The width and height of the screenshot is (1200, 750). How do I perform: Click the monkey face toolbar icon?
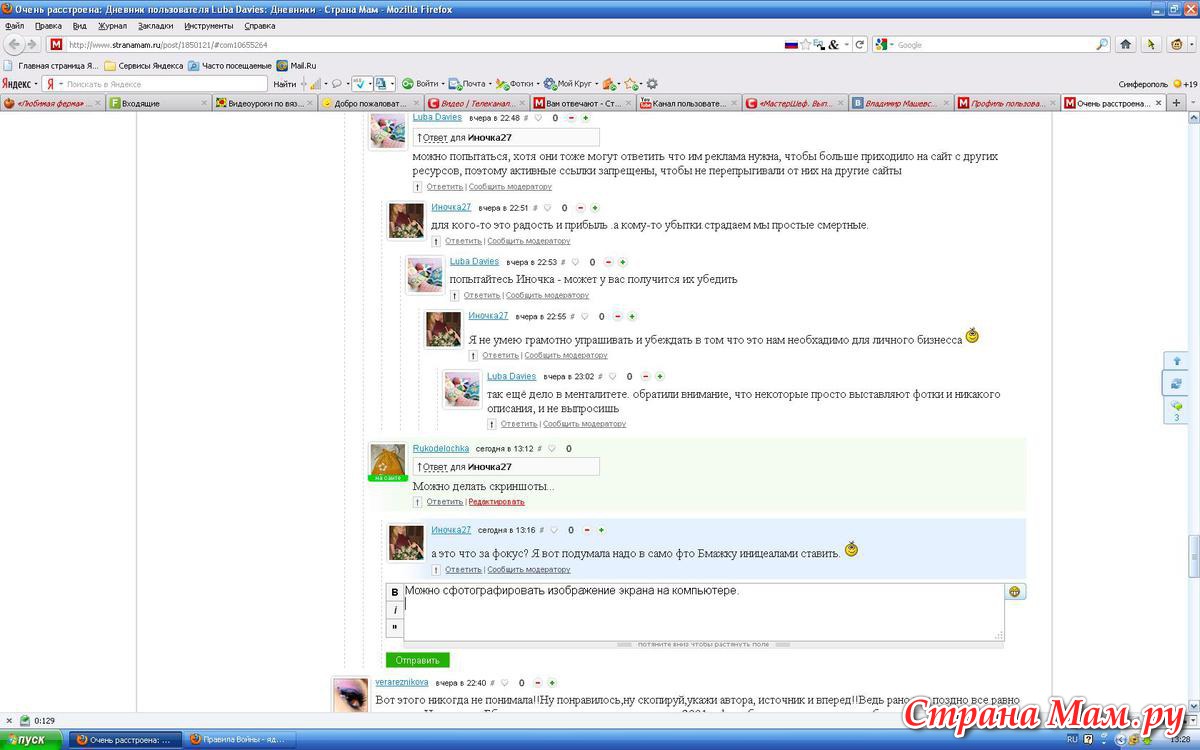(x=1176, y=45)
